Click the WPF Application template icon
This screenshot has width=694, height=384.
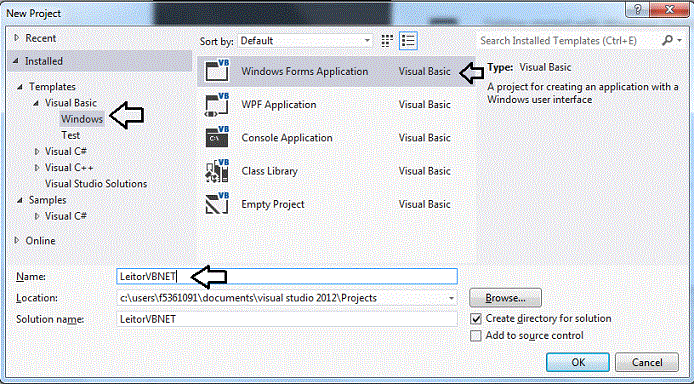coord(217,104)
